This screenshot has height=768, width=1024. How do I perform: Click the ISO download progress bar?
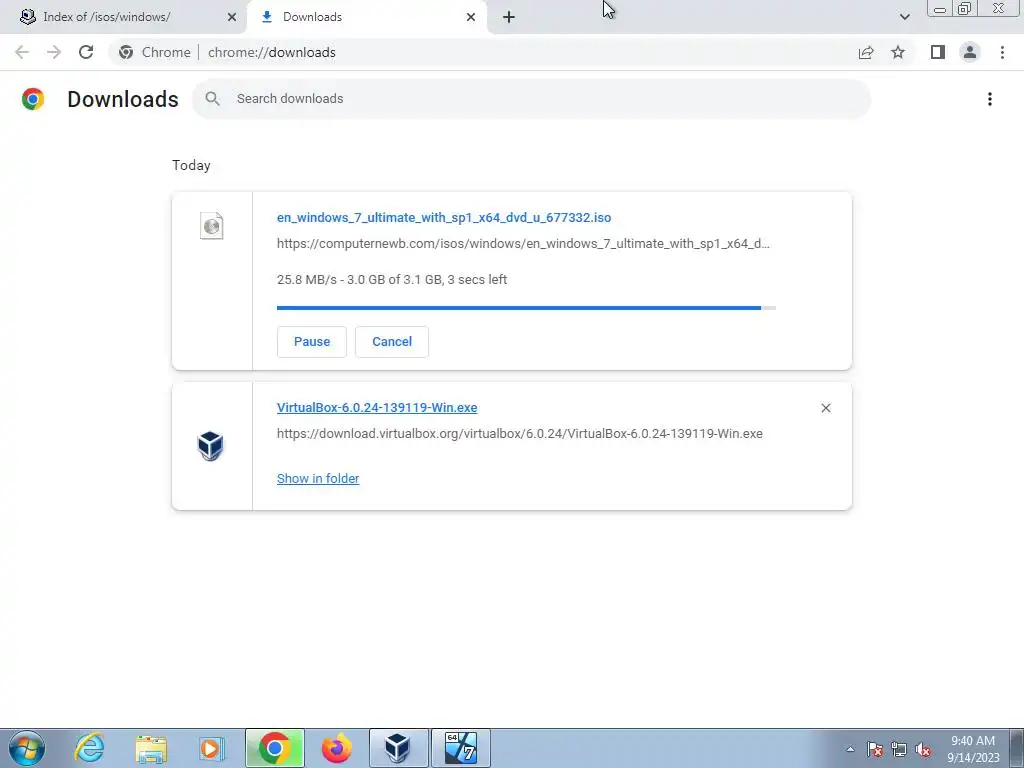[526, 308]
